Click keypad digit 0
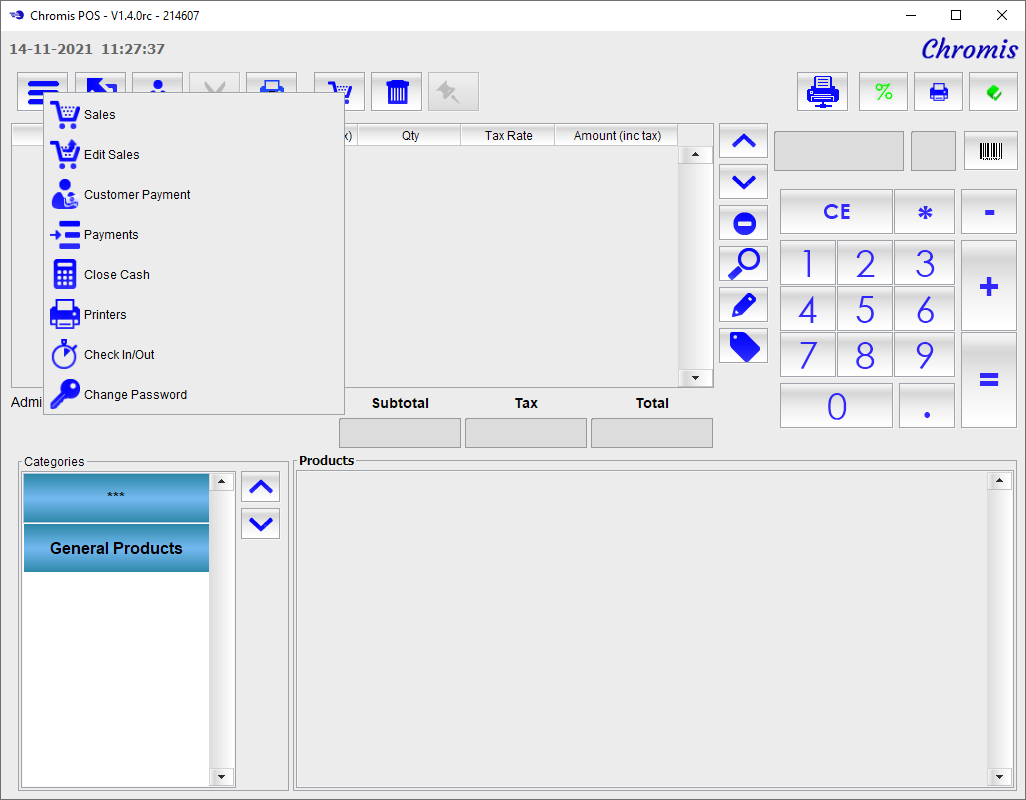The width and height of the screenshot is (1026, 800). pos(836,406)
